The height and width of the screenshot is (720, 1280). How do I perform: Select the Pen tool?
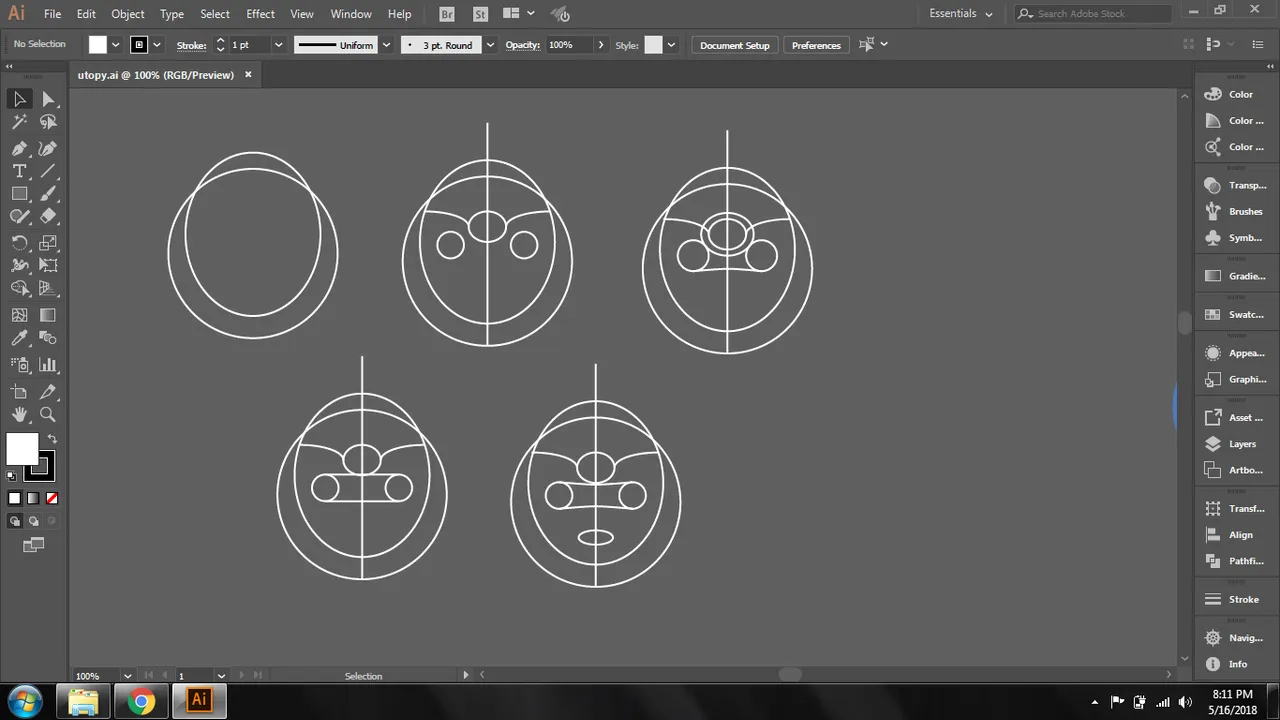(19, 148)
